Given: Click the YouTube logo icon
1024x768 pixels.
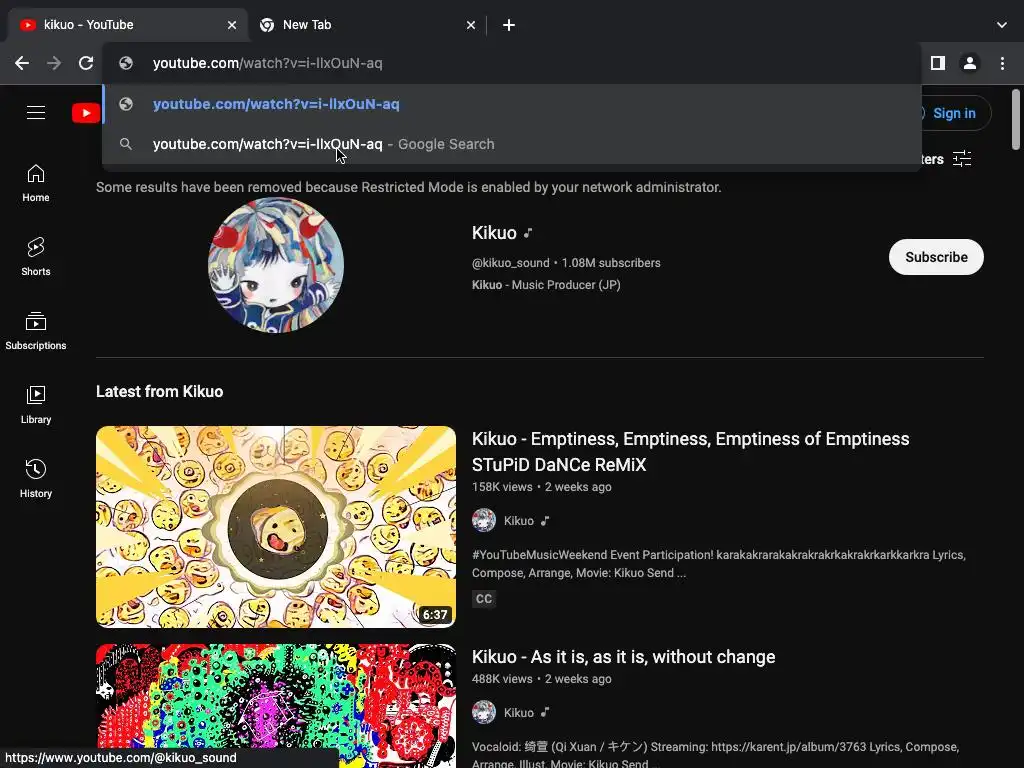Looking at the screenshot, I should pos(86,113).
